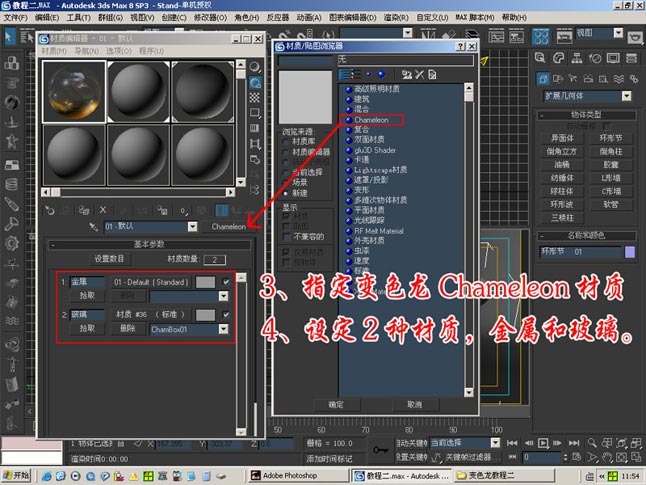This screenshot has width=646, height=485.
Task: Select the Geometry category icon
Action: point(543,79)
